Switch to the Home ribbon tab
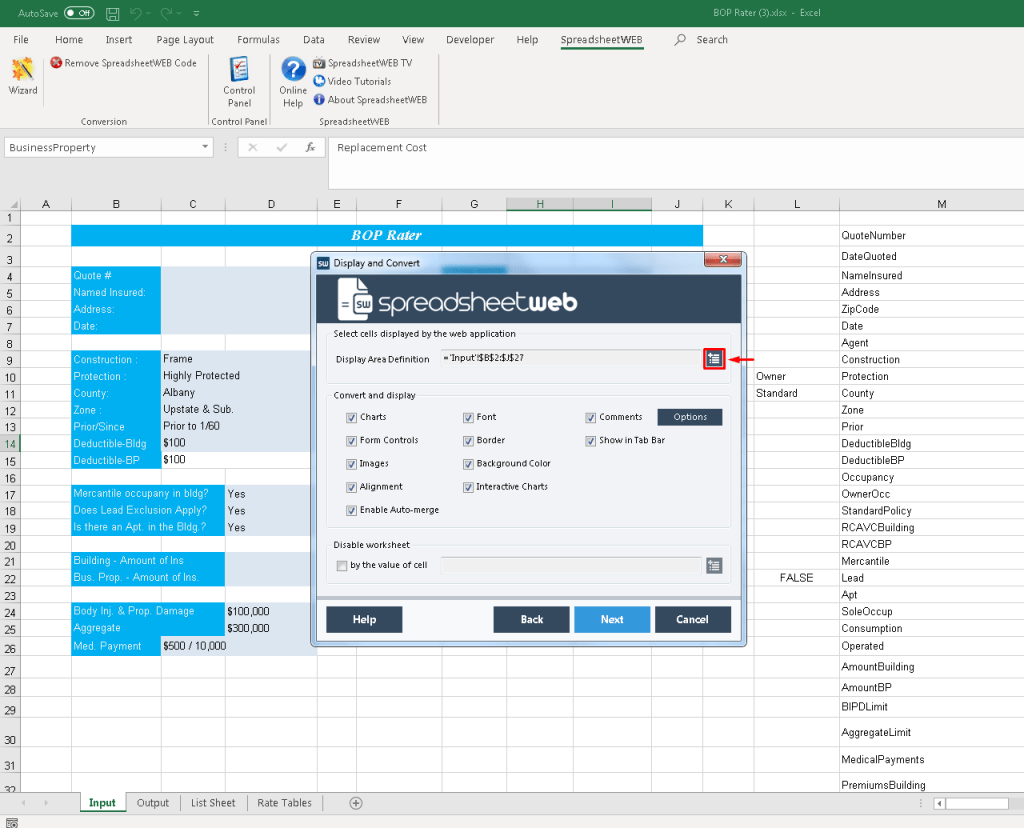The image size is (1024, 828). point(69,40)
